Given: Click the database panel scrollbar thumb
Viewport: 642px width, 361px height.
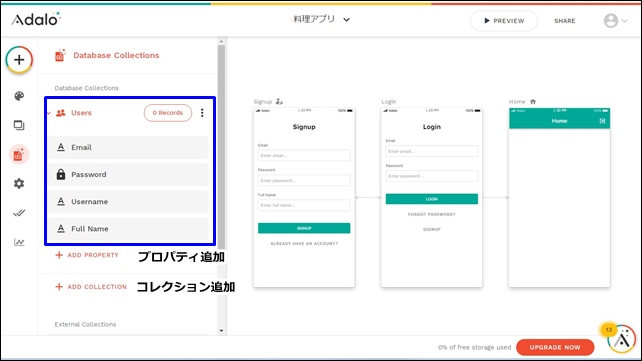Looking at the screenshot, I should click(221, 147).
